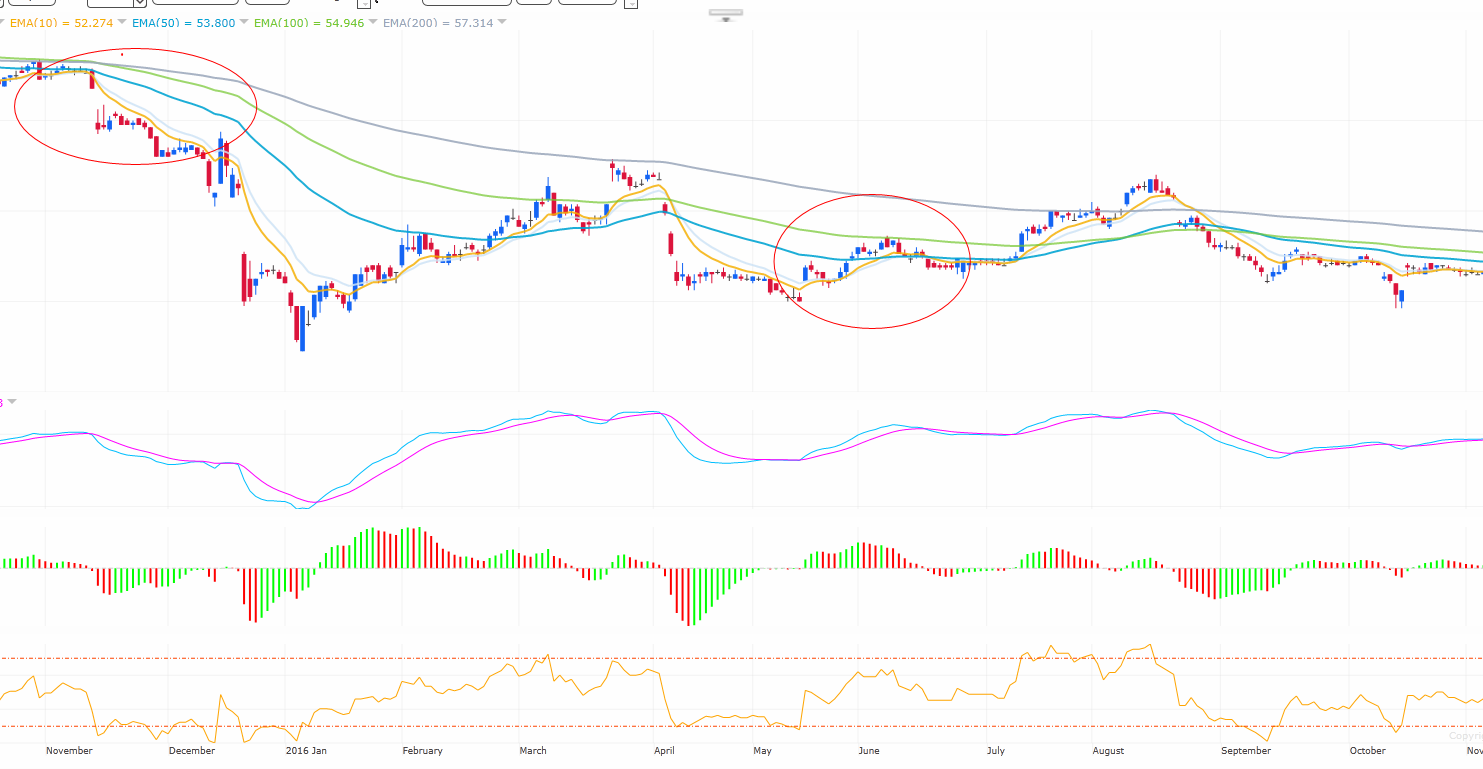Open the dropdown arrow beside EMA(10)

(122, 22)
